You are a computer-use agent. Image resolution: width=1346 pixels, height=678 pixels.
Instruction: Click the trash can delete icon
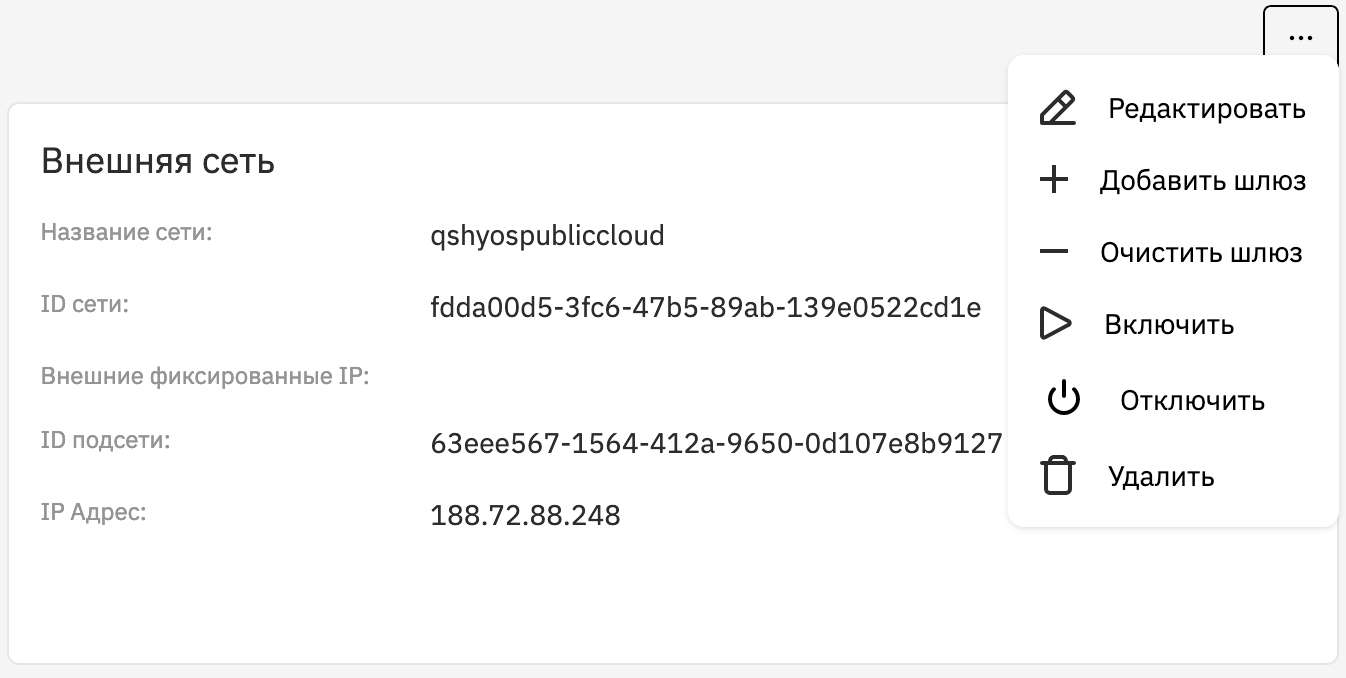1058,476
